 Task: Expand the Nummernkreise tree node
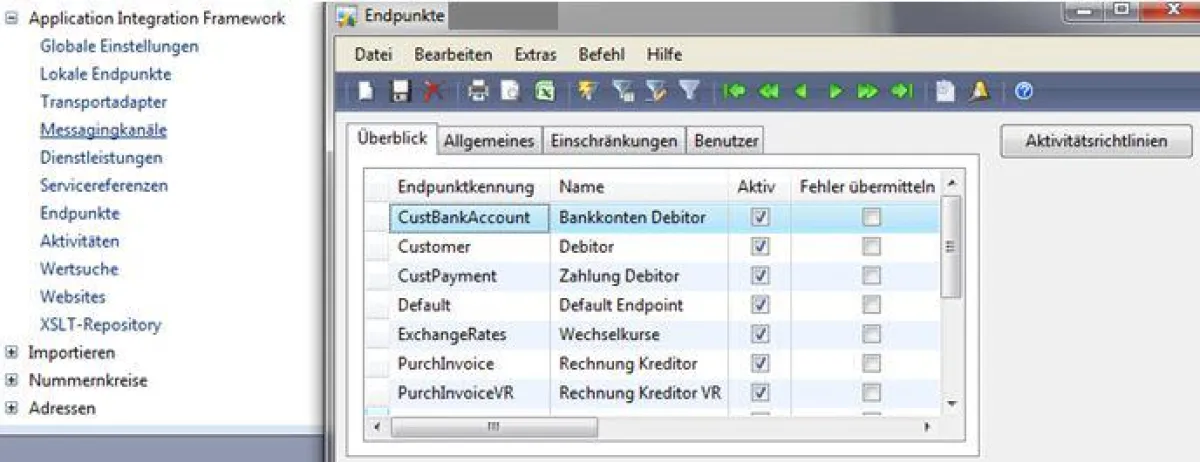[12, 380]
